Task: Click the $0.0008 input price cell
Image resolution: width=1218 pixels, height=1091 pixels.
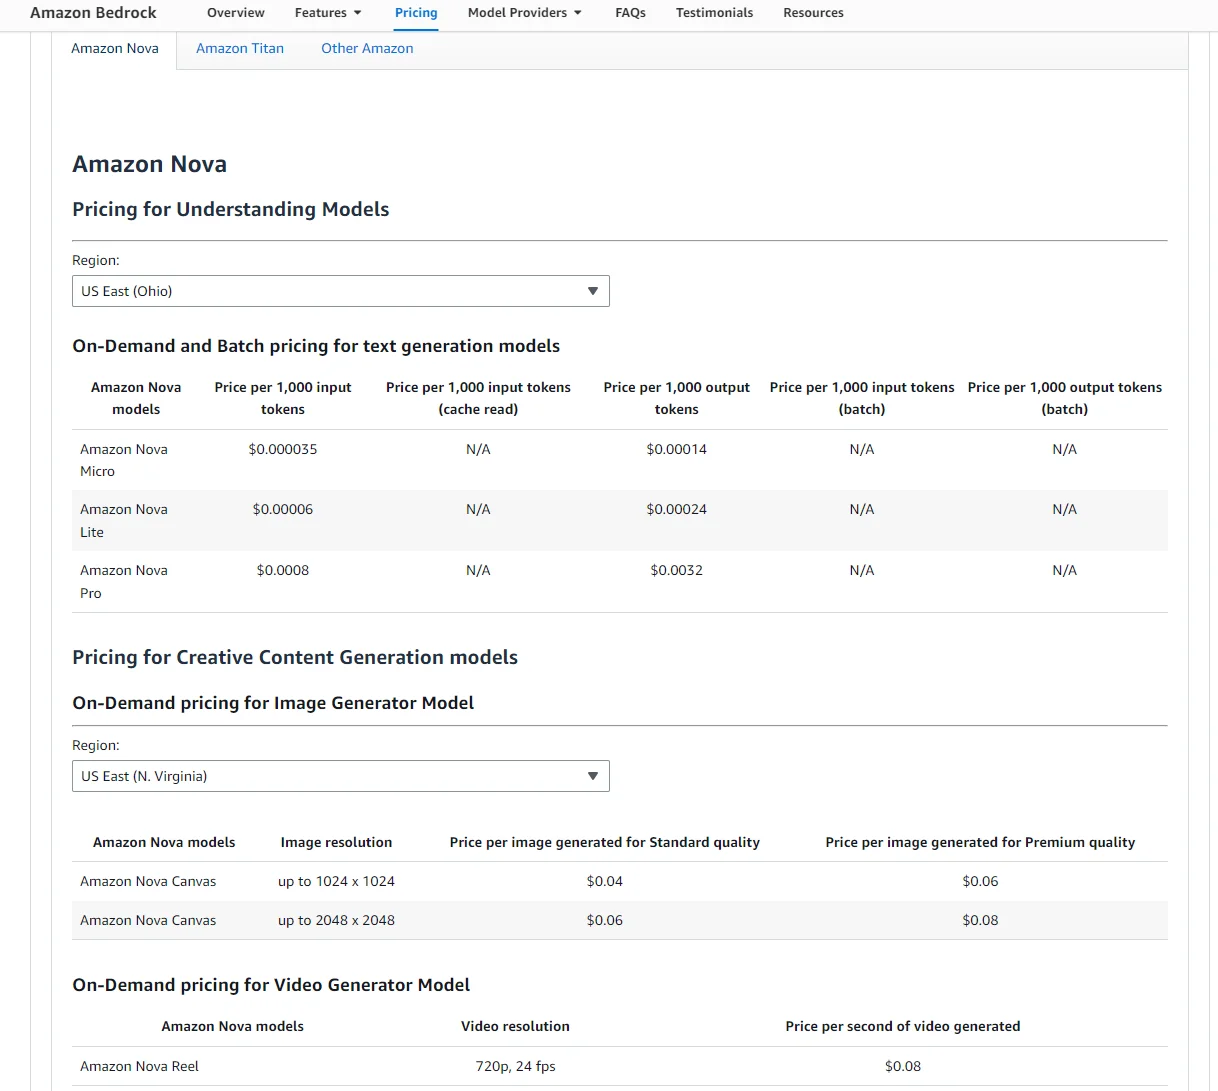Action: [x=283, y=570]
